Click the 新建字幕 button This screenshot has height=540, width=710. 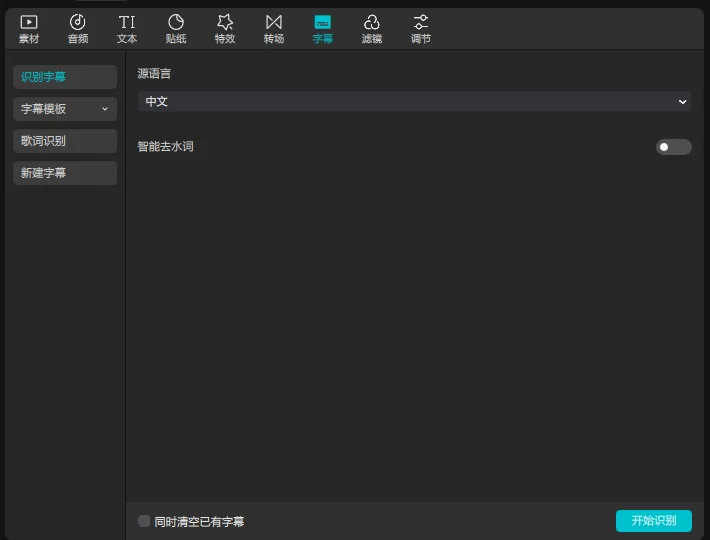click(65, 173)
